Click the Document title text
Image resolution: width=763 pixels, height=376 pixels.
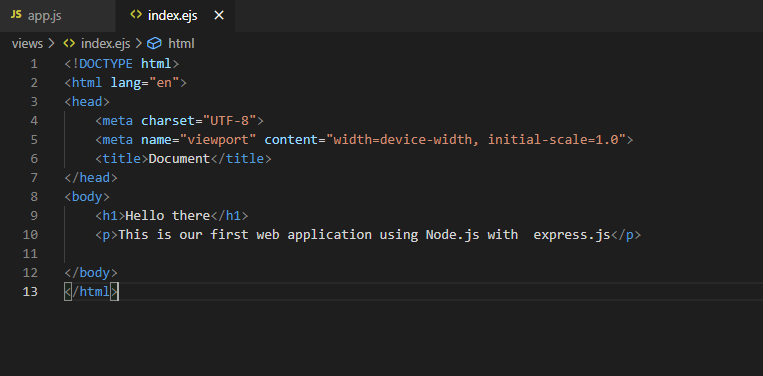[x=179, y=159]
